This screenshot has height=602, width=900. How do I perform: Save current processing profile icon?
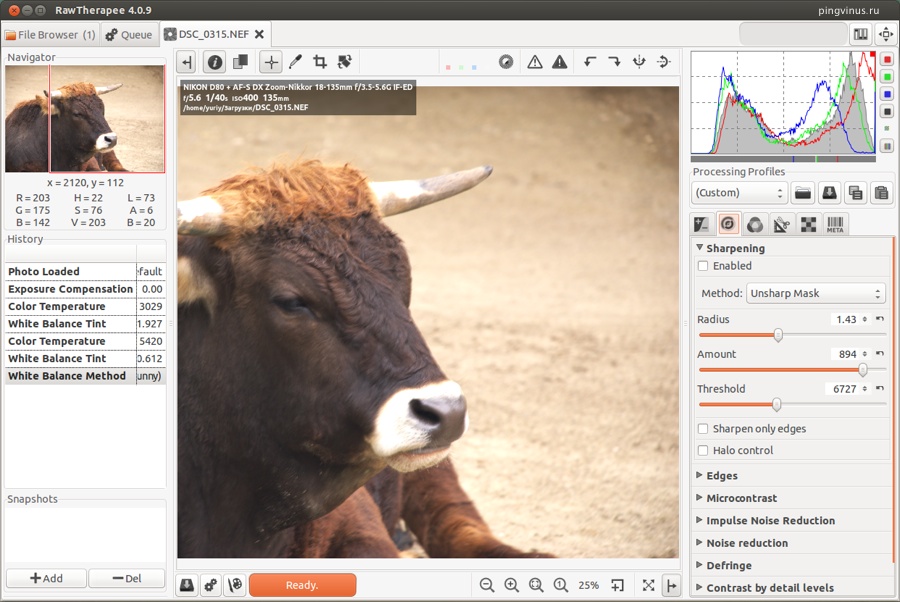829,193
